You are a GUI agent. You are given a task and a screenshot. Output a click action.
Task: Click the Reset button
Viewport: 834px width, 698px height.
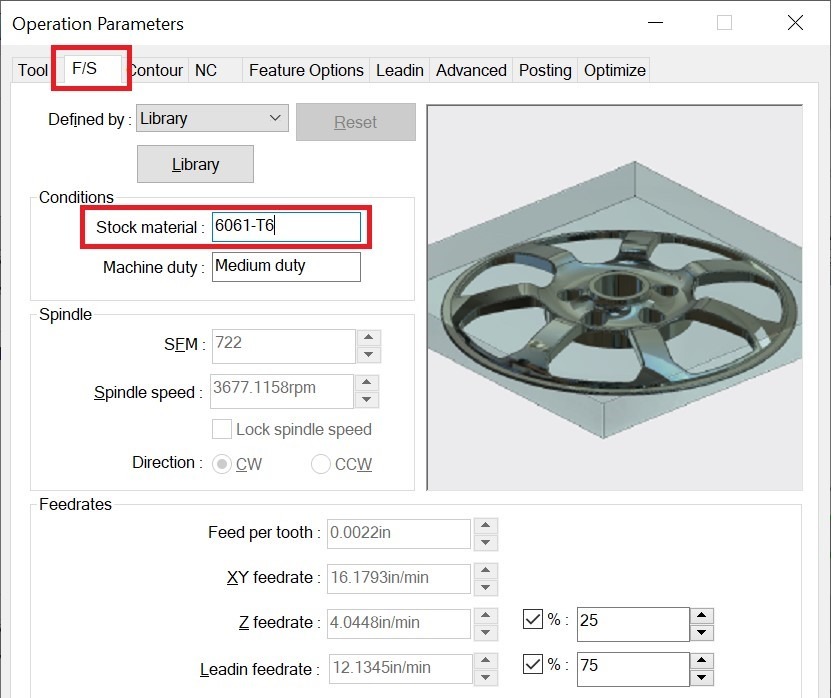tap(355, 122)
